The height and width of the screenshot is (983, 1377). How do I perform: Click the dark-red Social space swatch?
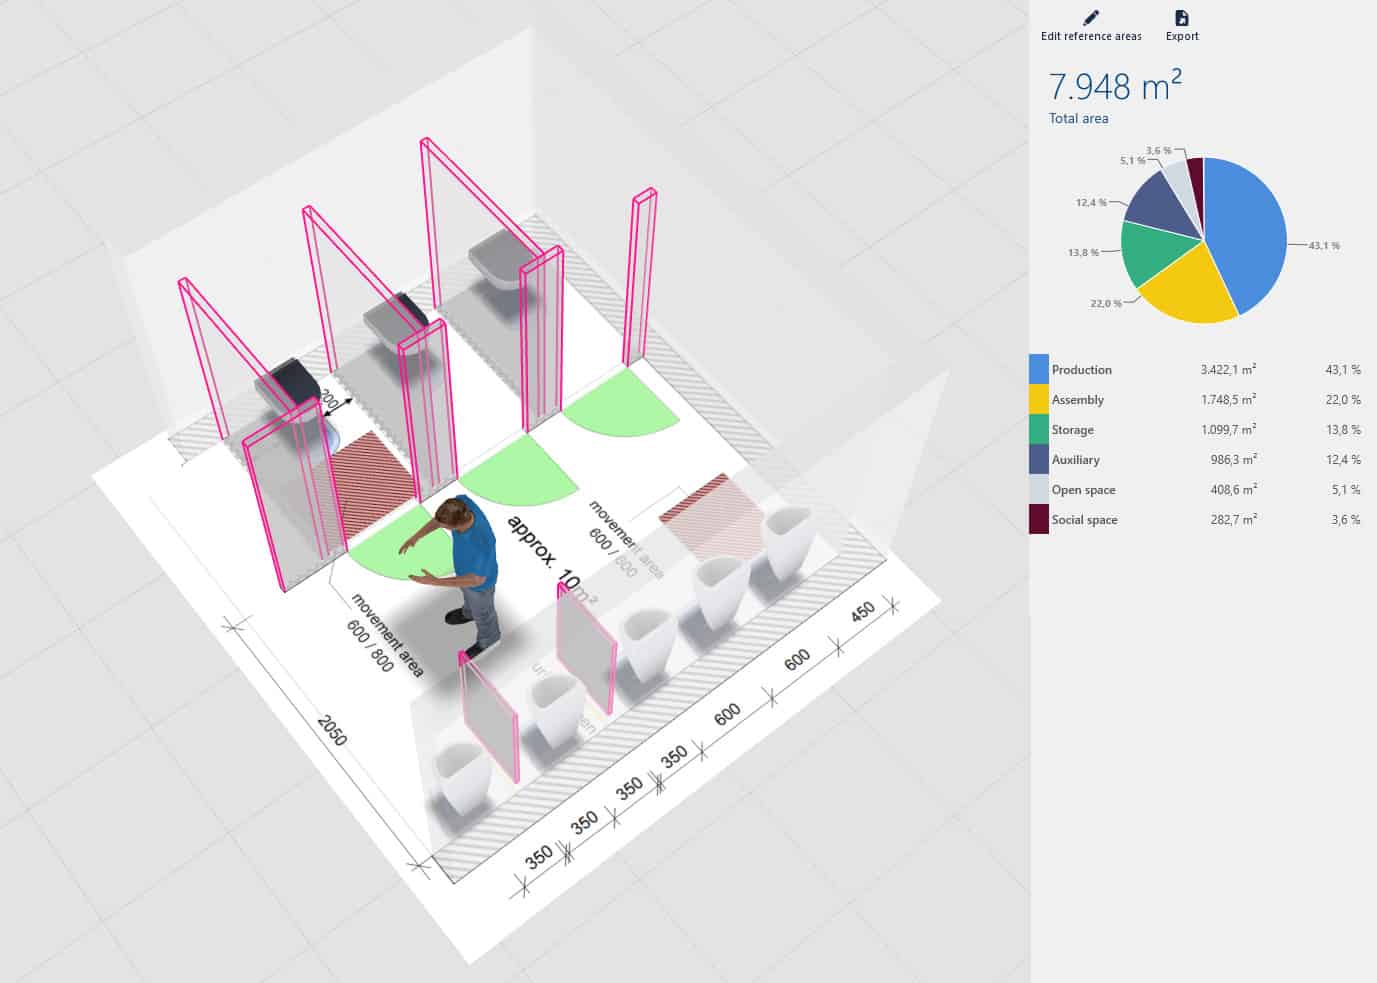(1036, 519)
